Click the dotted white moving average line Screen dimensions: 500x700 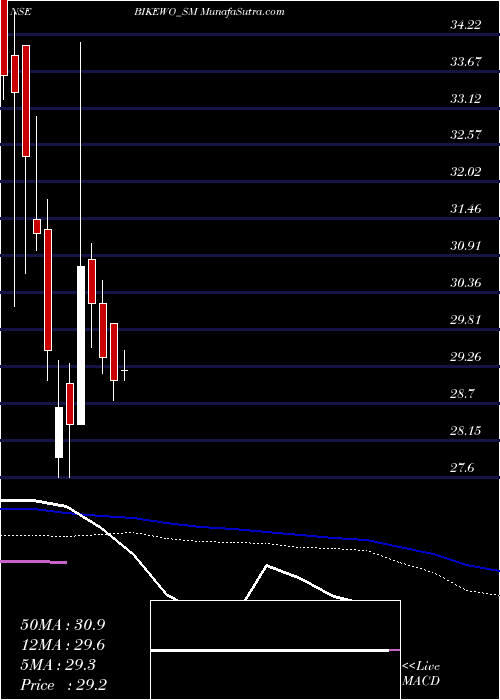(x=250, y=542)
